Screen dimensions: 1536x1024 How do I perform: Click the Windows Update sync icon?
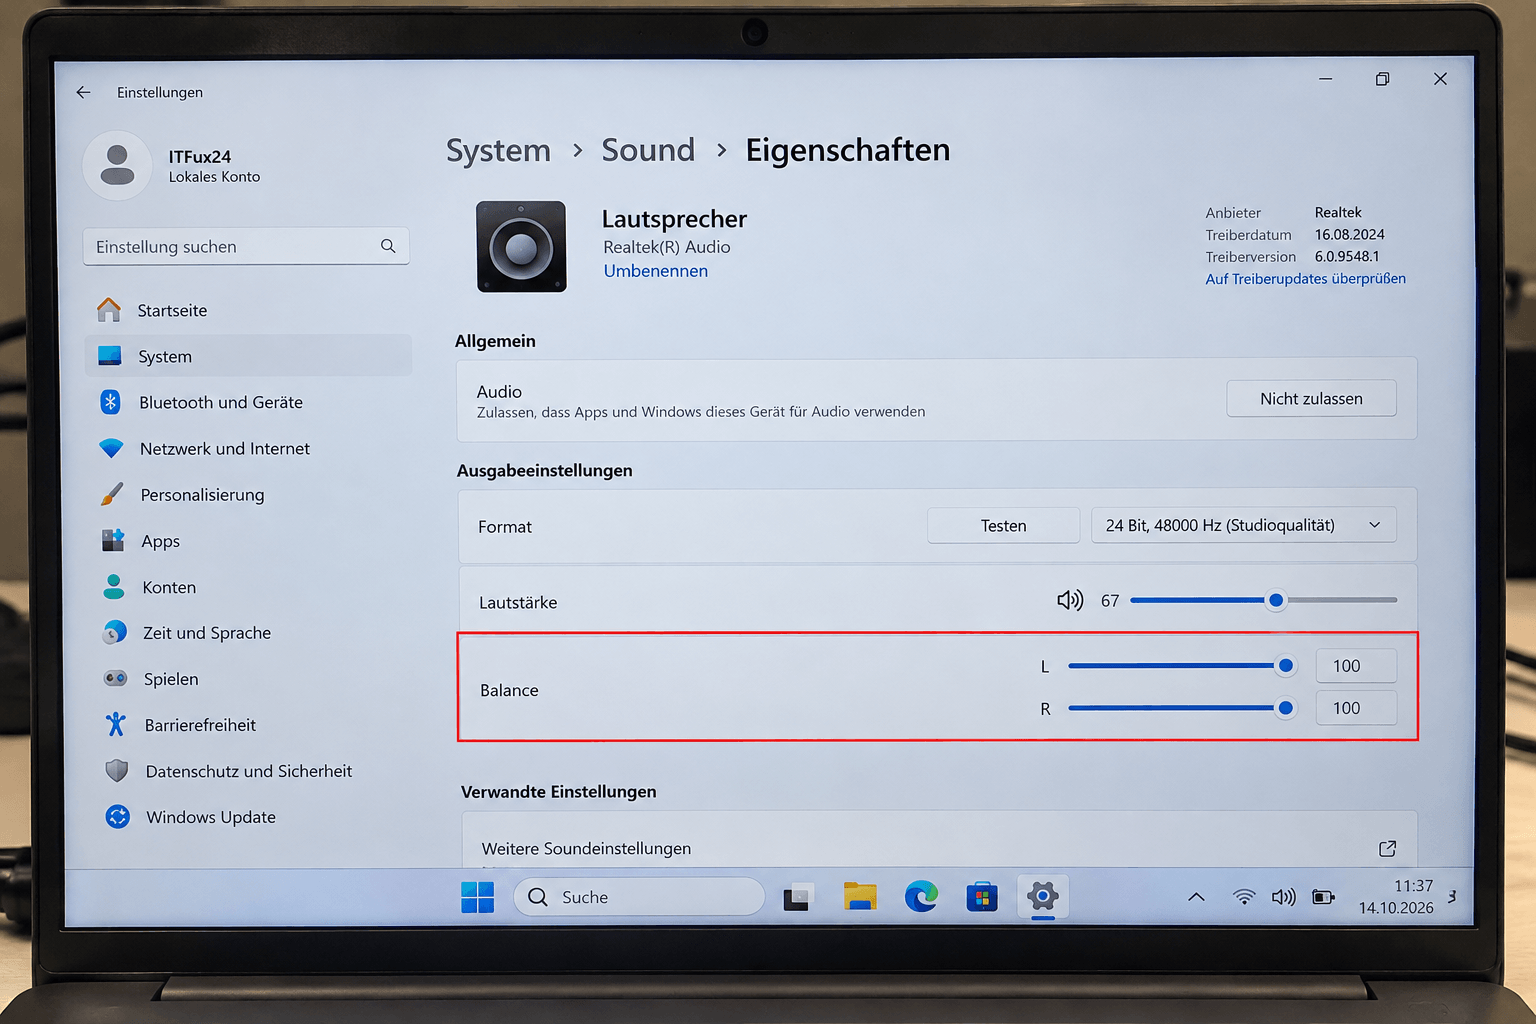pos(118,816)
